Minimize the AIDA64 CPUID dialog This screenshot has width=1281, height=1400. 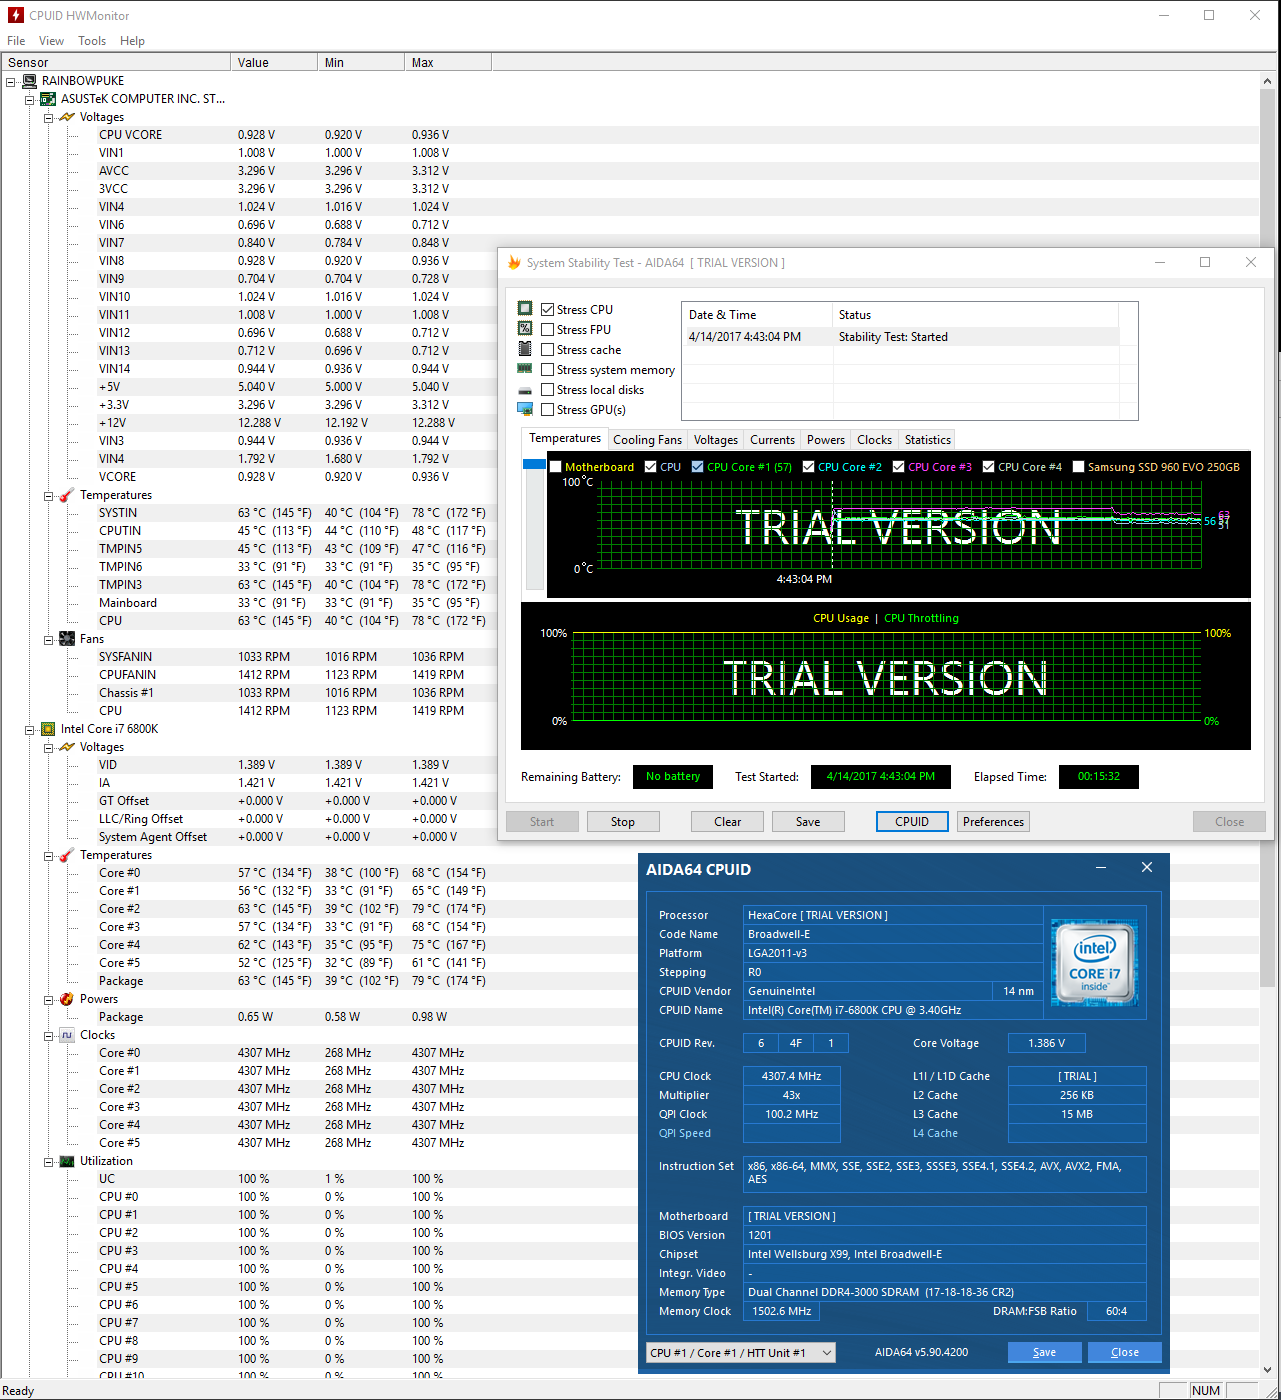1101,868
